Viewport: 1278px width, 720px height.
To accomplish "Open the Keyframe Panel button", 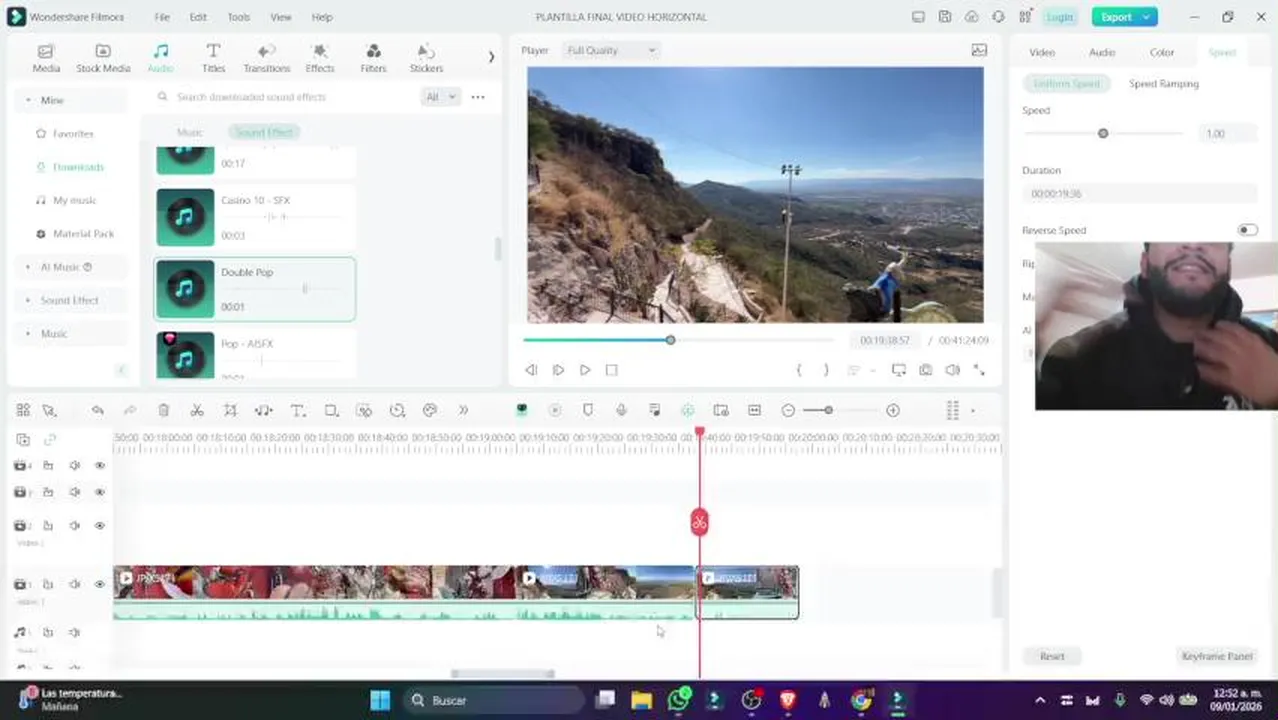I will coord(1217,656).
